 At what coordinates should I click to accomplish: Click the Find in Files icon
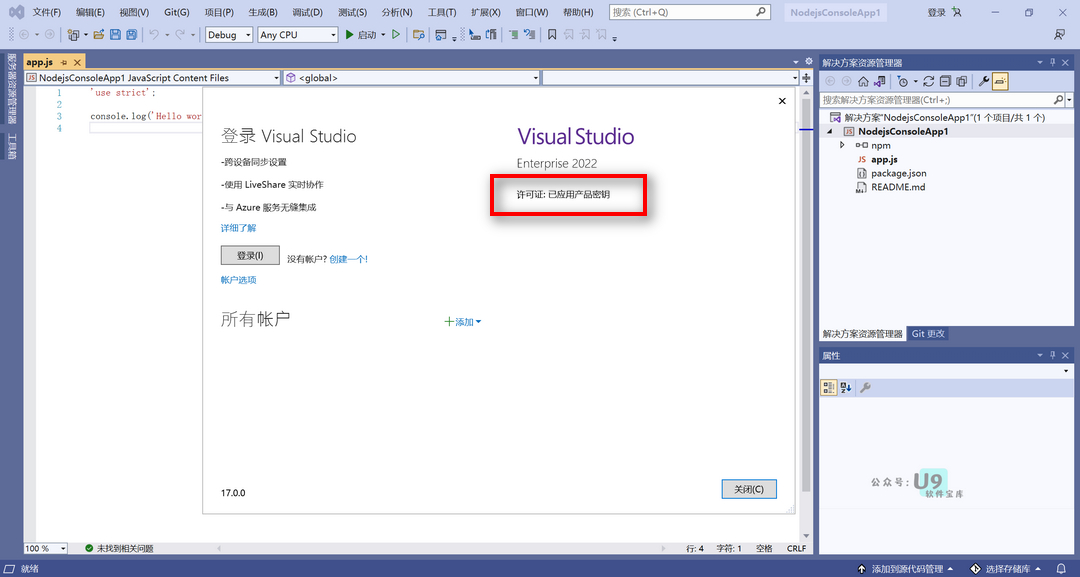418,34
